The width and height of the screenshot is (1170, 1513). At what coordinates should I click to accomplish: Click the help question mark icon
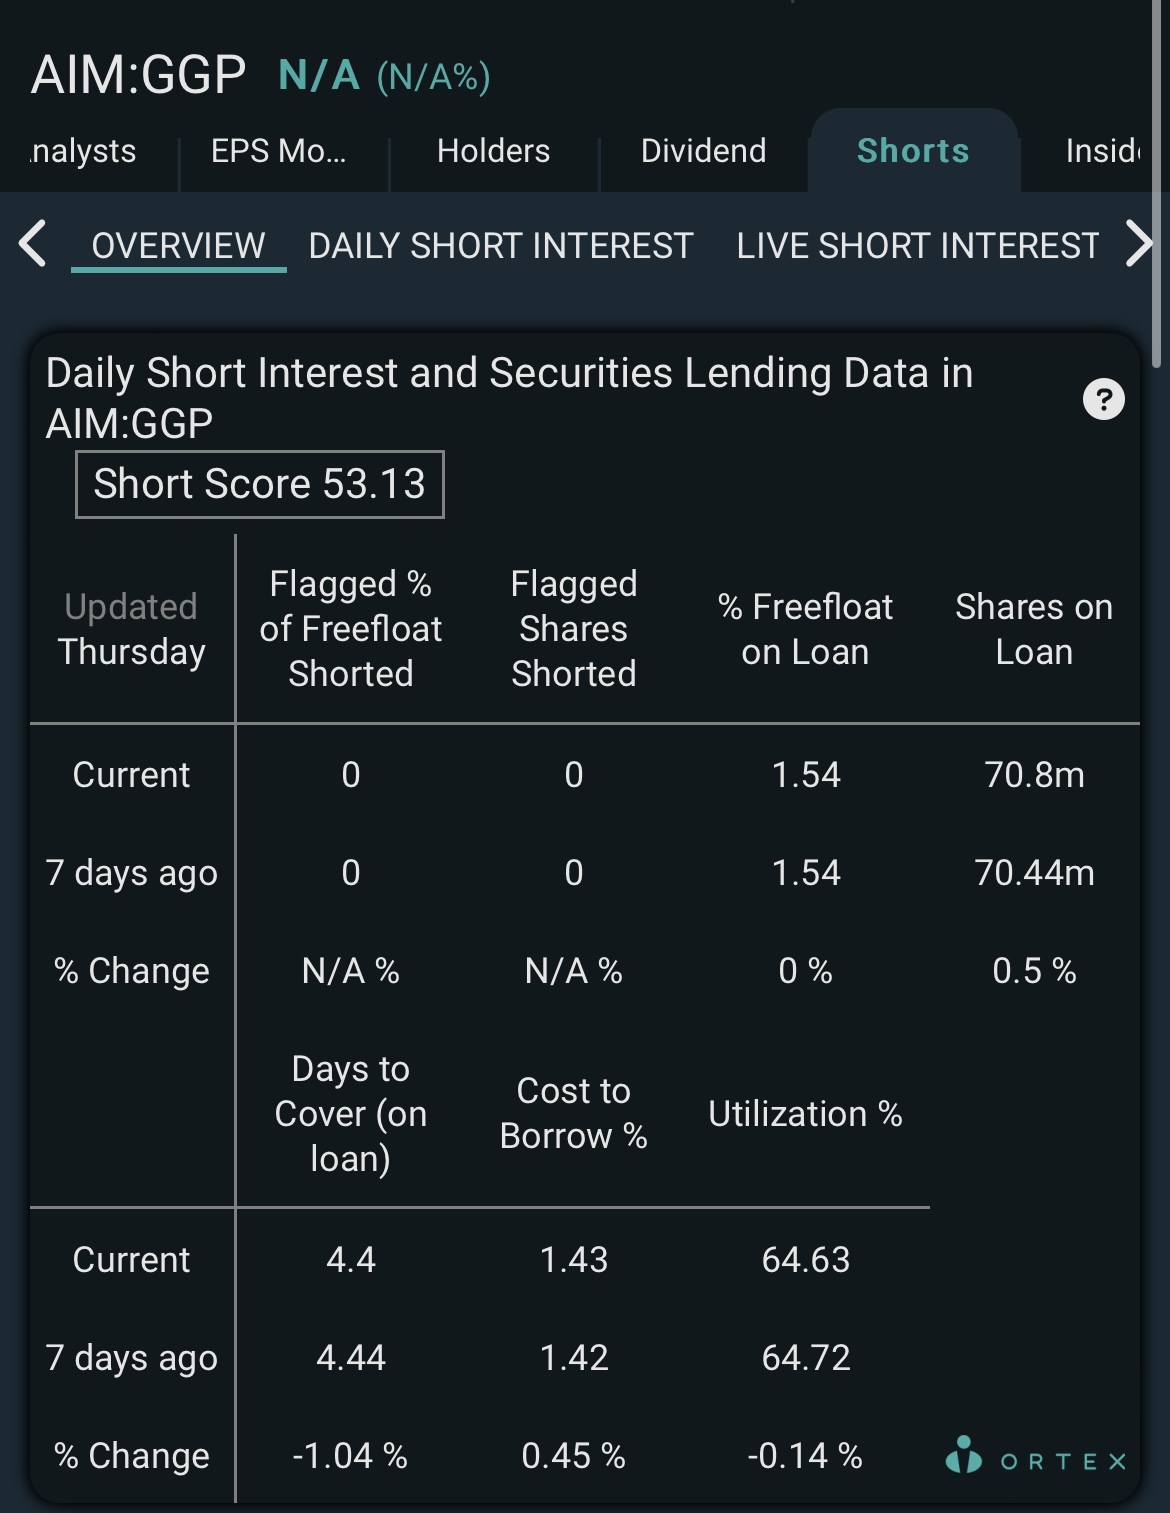pyautogui.click(x=1104, y=400)
